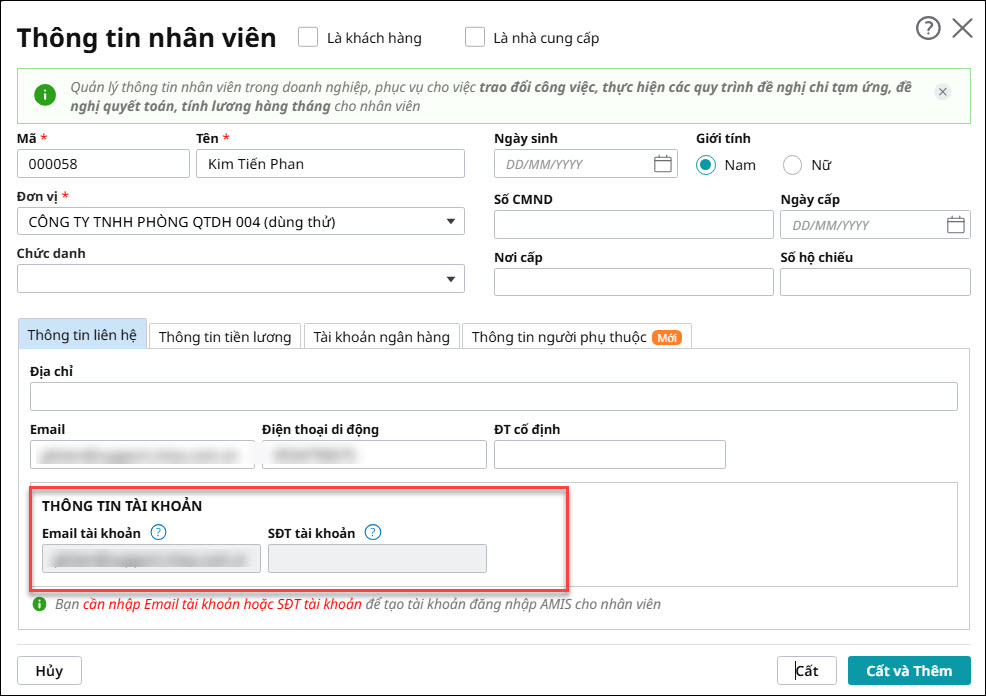
Task: Click help icon beside SĐT tài khoản
Action: point(373,533)
